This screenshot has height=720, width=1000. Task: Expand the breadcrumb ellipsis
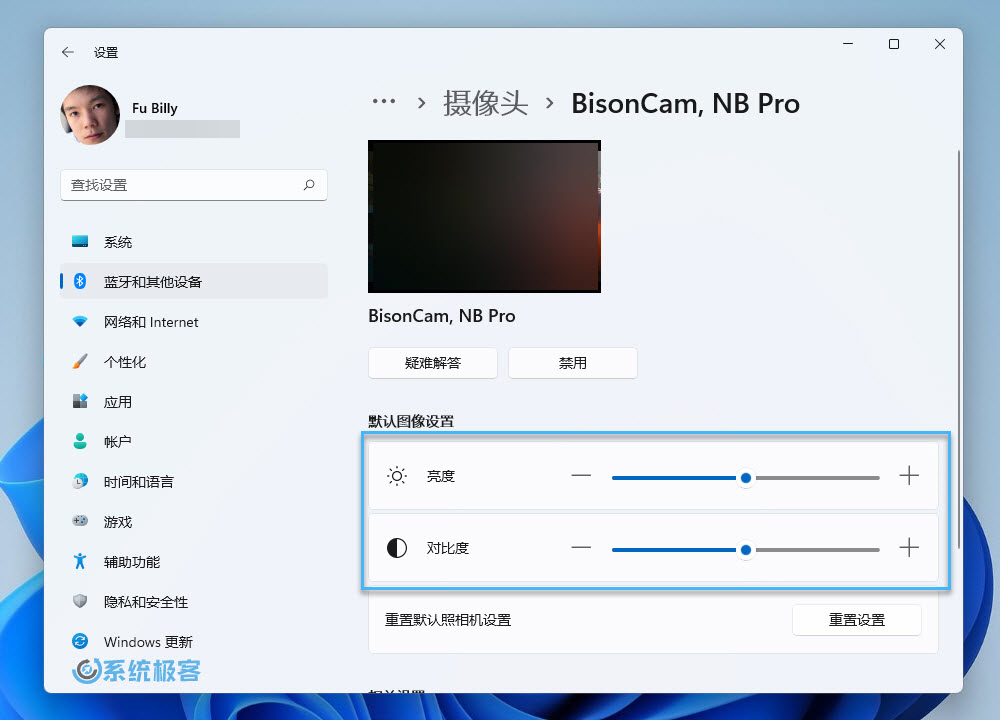coord(384,101)
